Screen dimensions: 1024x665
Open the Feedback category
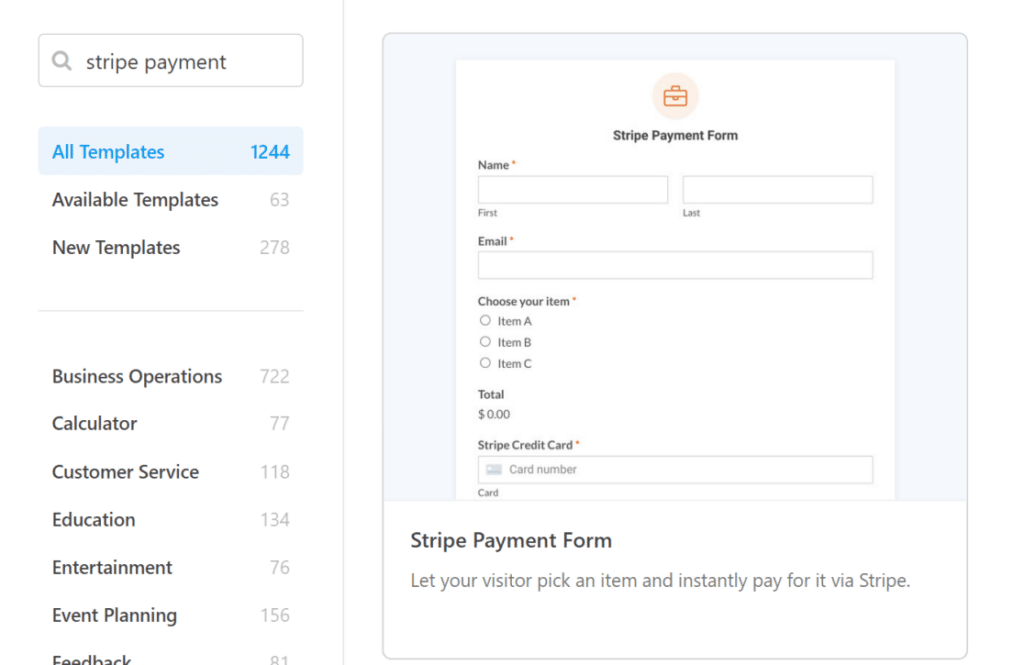pyautogui.click(x=91, y=658)
